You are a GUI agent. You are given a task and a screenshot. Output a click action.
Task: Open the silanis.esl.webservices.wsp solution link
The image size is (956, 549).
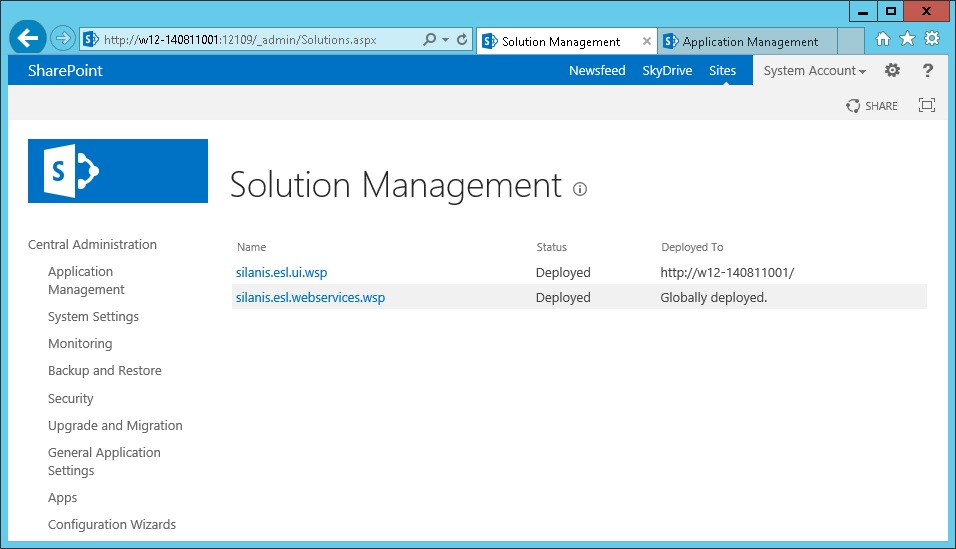[x=310, y=297]
